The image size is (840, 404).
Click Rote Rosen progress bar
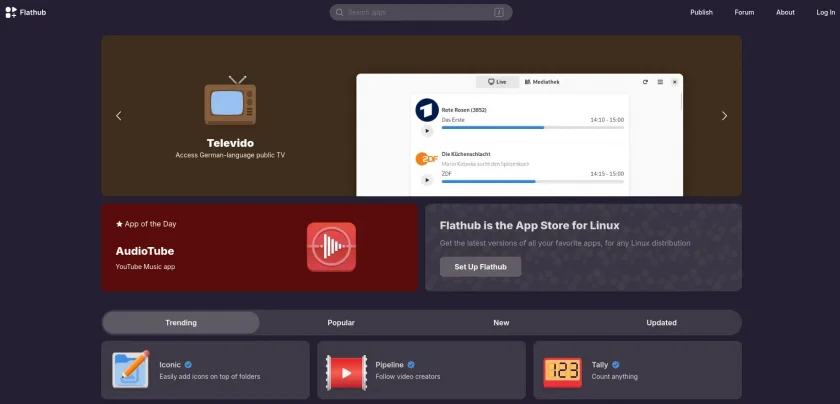tap(532, 128)
